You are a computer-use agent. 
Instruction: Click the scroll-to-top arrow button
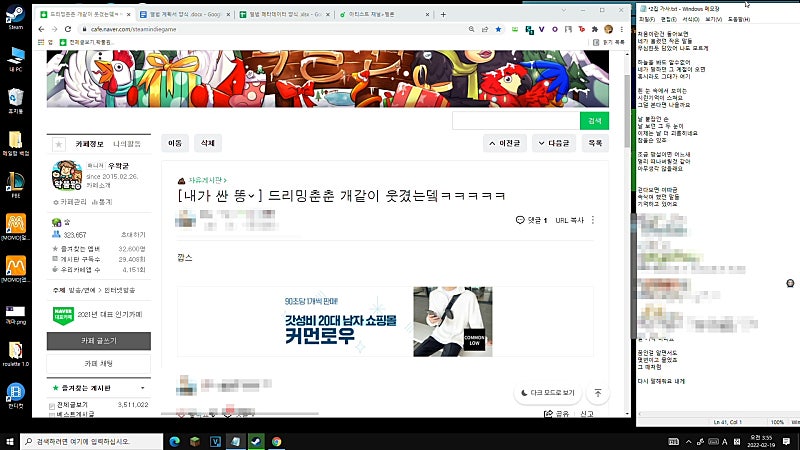pos(597,393)
